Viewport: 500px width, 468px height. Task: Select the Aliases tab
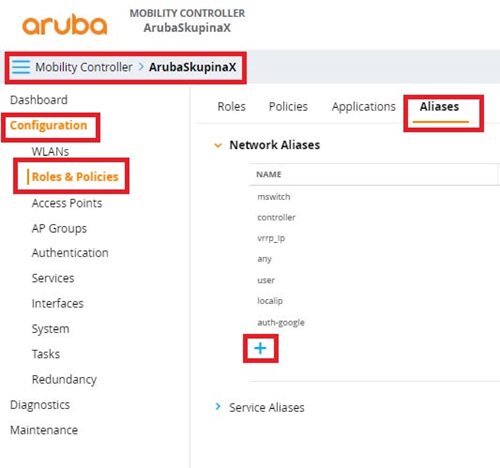[x=439, y=107]
